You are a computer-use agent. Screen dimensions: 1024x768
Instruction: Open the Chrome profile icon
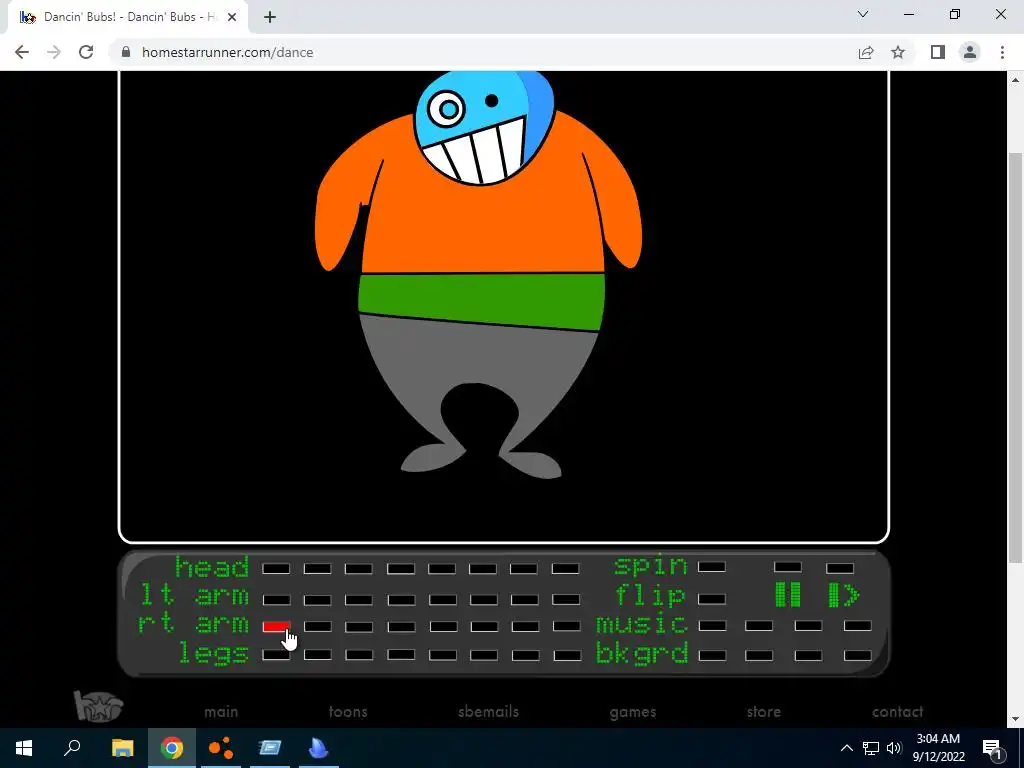click(970, 52)
